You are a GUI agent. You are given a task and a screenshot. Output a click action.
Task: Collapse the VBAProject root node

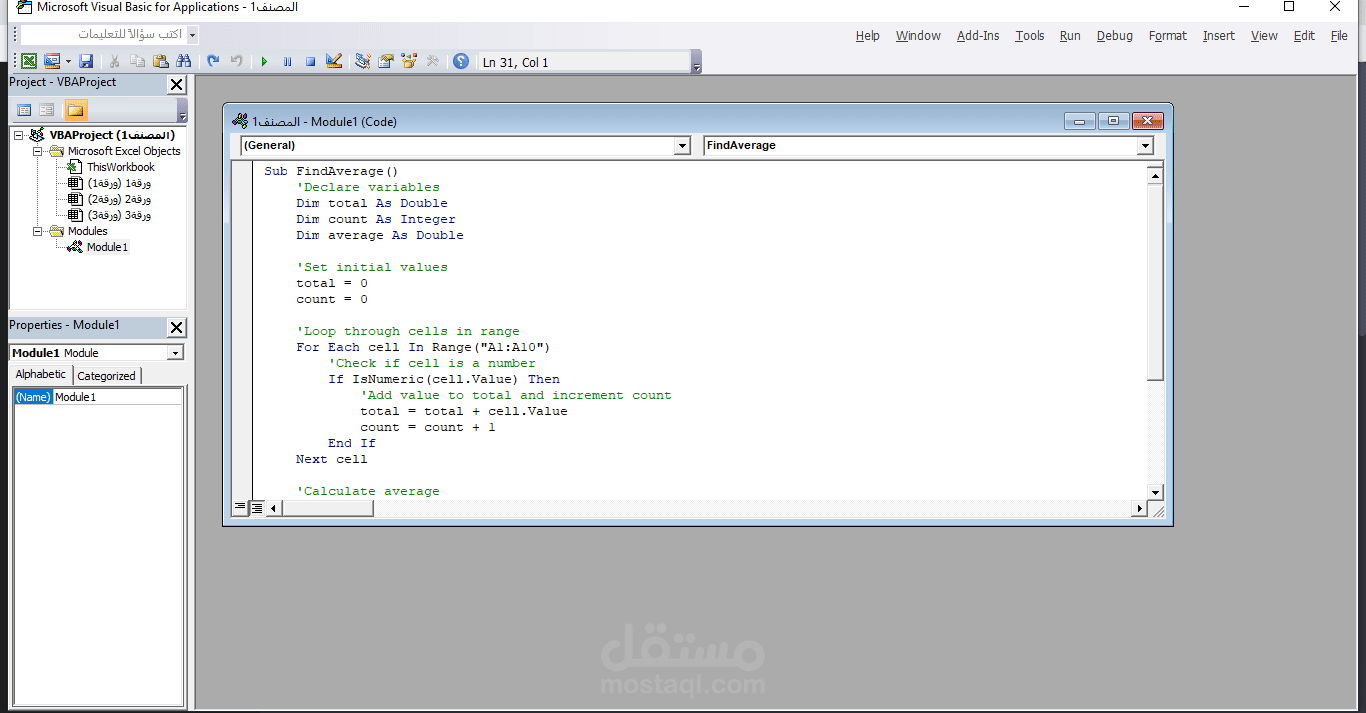[x=18, y=135]
